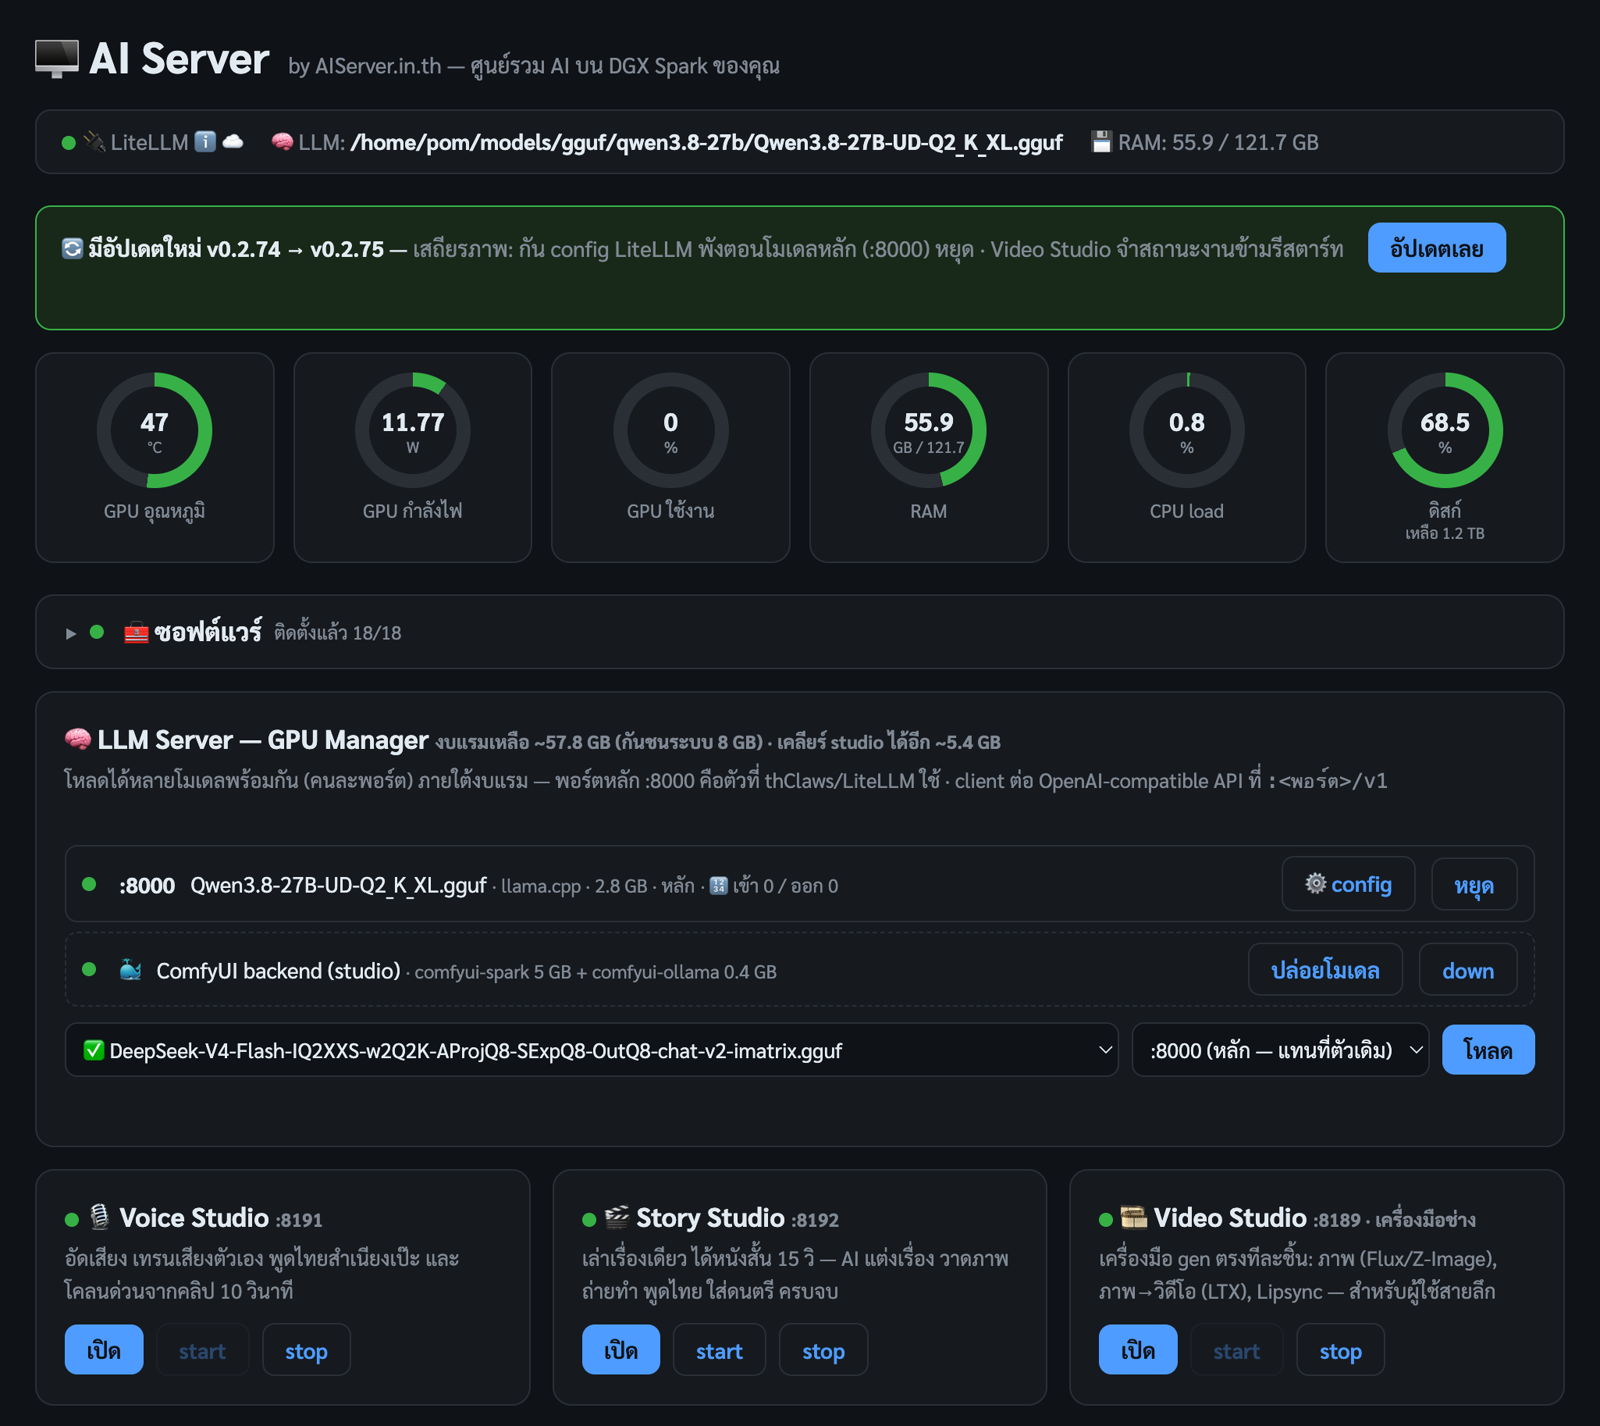Stop the :8000 model with หยุด
This screenshot has width=1600, height=1426.
pyautogui.click(x=1474, y=884)
